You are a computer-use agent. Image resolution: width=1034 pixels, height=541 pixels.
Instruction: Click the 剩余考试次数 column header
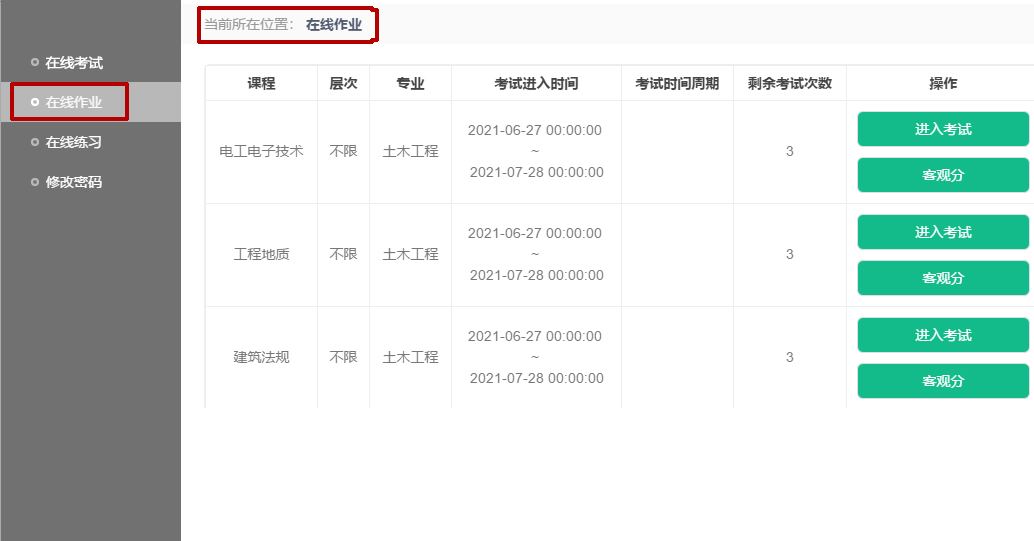tap(789, 84)
